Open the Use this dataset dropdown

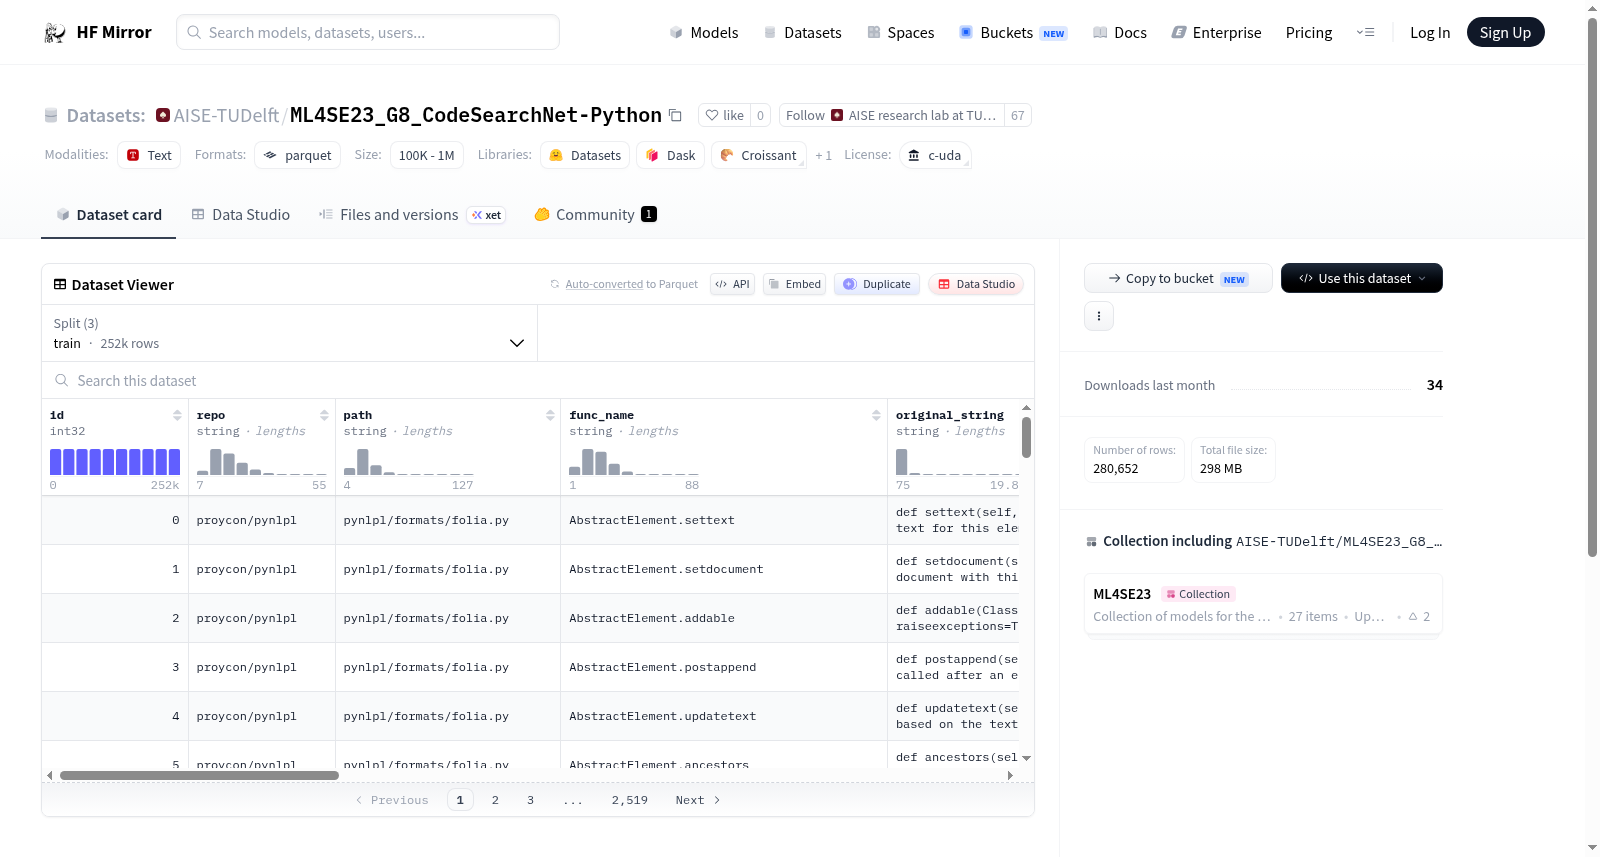[1362, 278]
